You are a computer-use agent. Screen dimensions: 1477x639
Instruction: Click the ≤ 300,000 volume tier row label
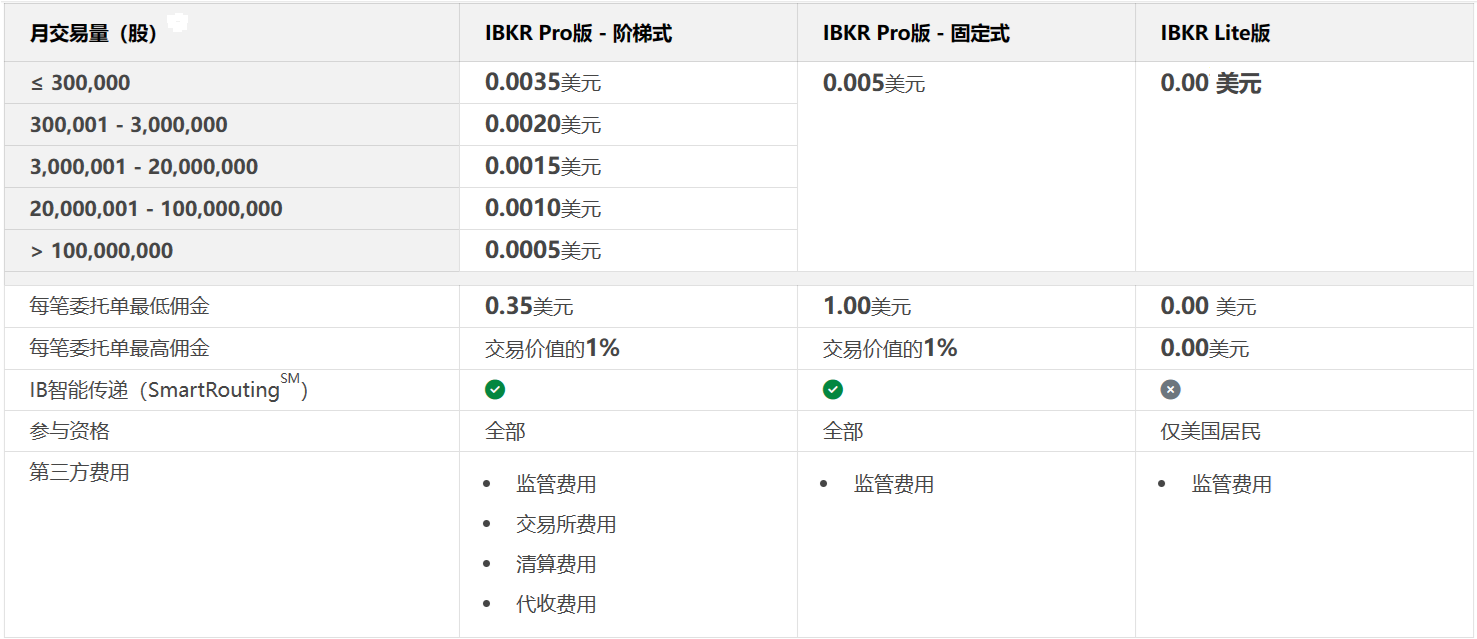pos(80,83)
